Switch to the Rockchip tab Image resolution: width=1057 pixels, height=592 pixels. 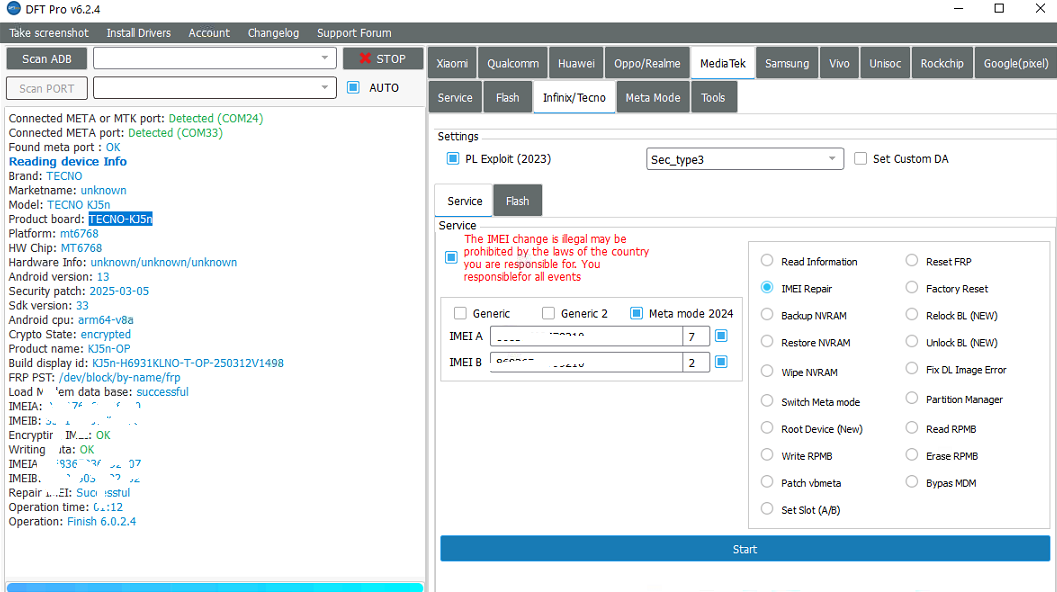coord(942,63)
